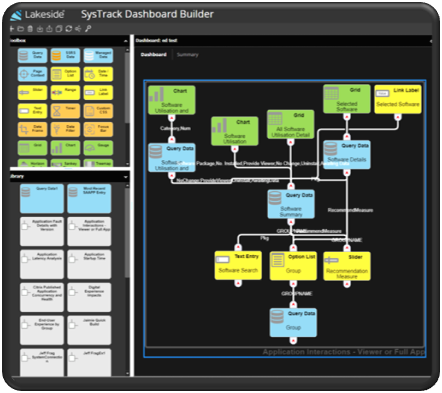Click the share icon in the toolbar
Image resolution: width=442 pixels, height=393 pixels.
[x=78, y=29]
